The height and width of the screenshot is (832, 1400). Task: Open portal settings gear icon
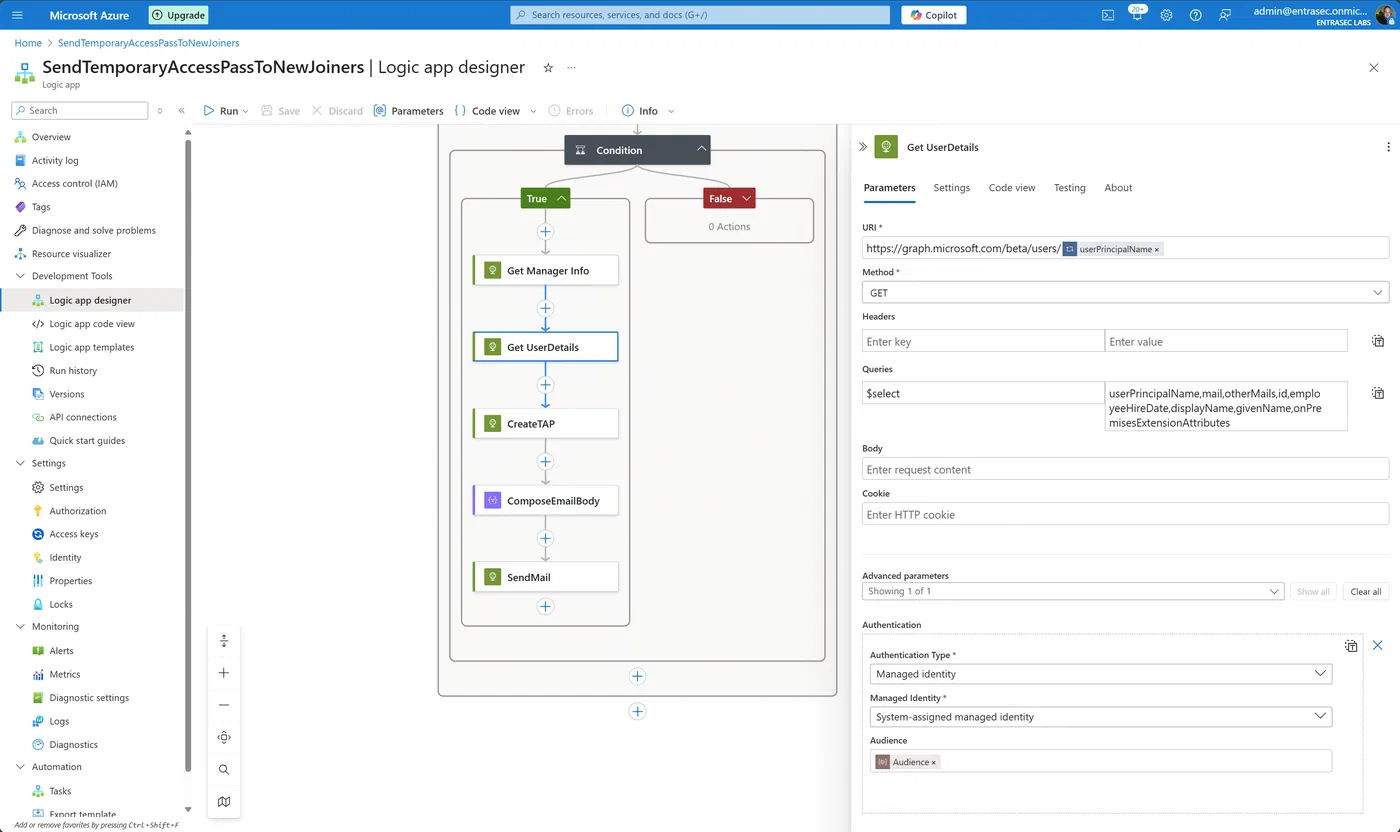[1166, 15]
